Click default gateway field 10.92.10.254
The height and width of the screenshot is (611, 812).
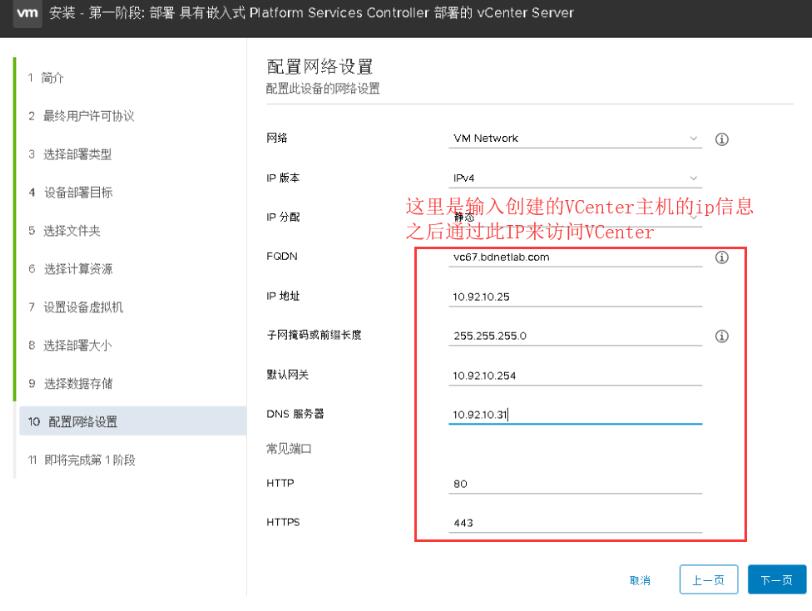pos(575,375)
